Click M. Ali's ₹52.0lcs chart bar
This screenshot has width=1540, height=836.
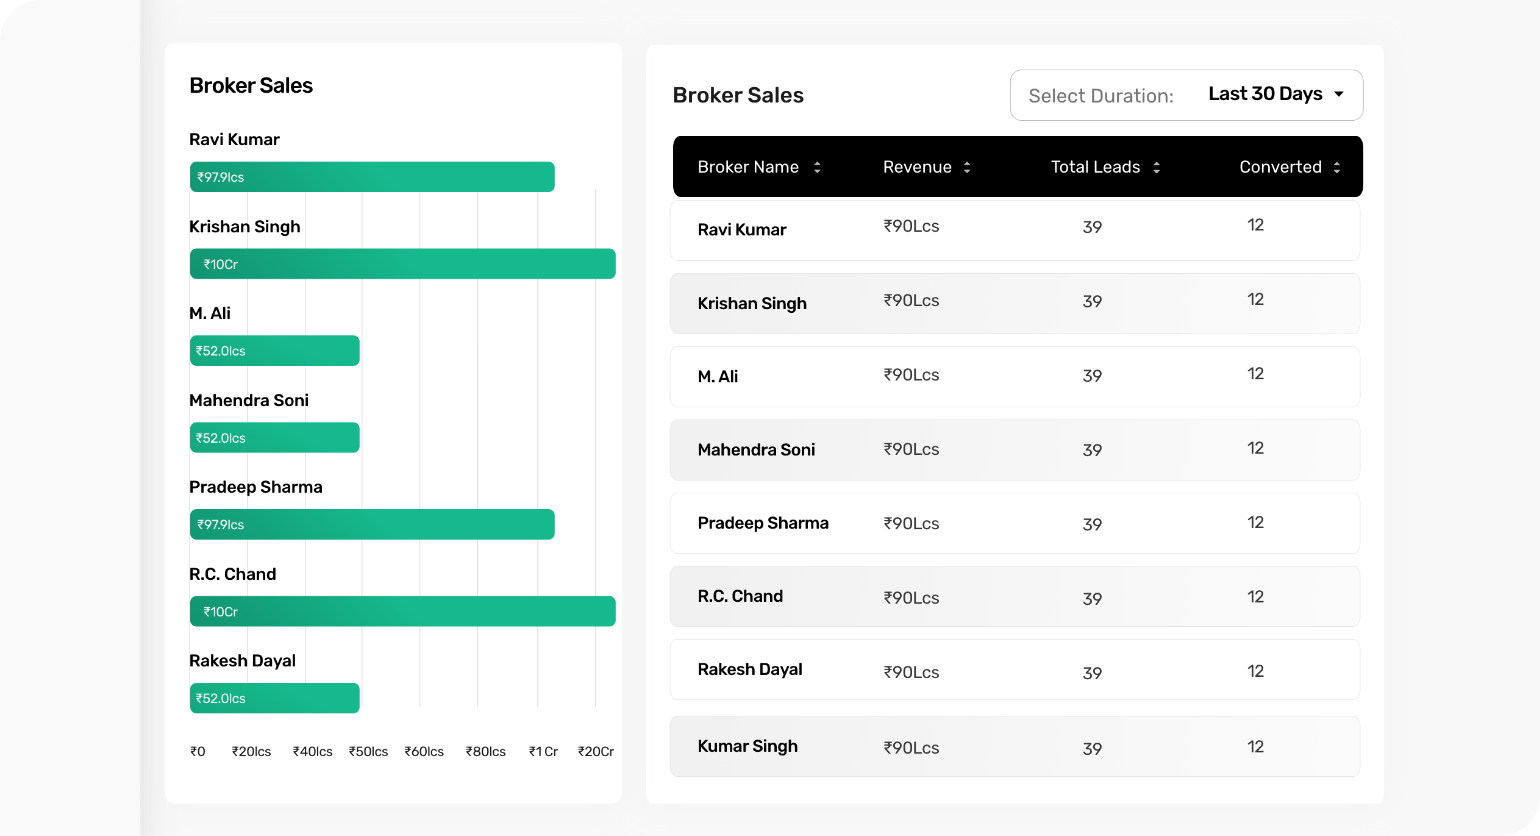click(x=275, y=351)
